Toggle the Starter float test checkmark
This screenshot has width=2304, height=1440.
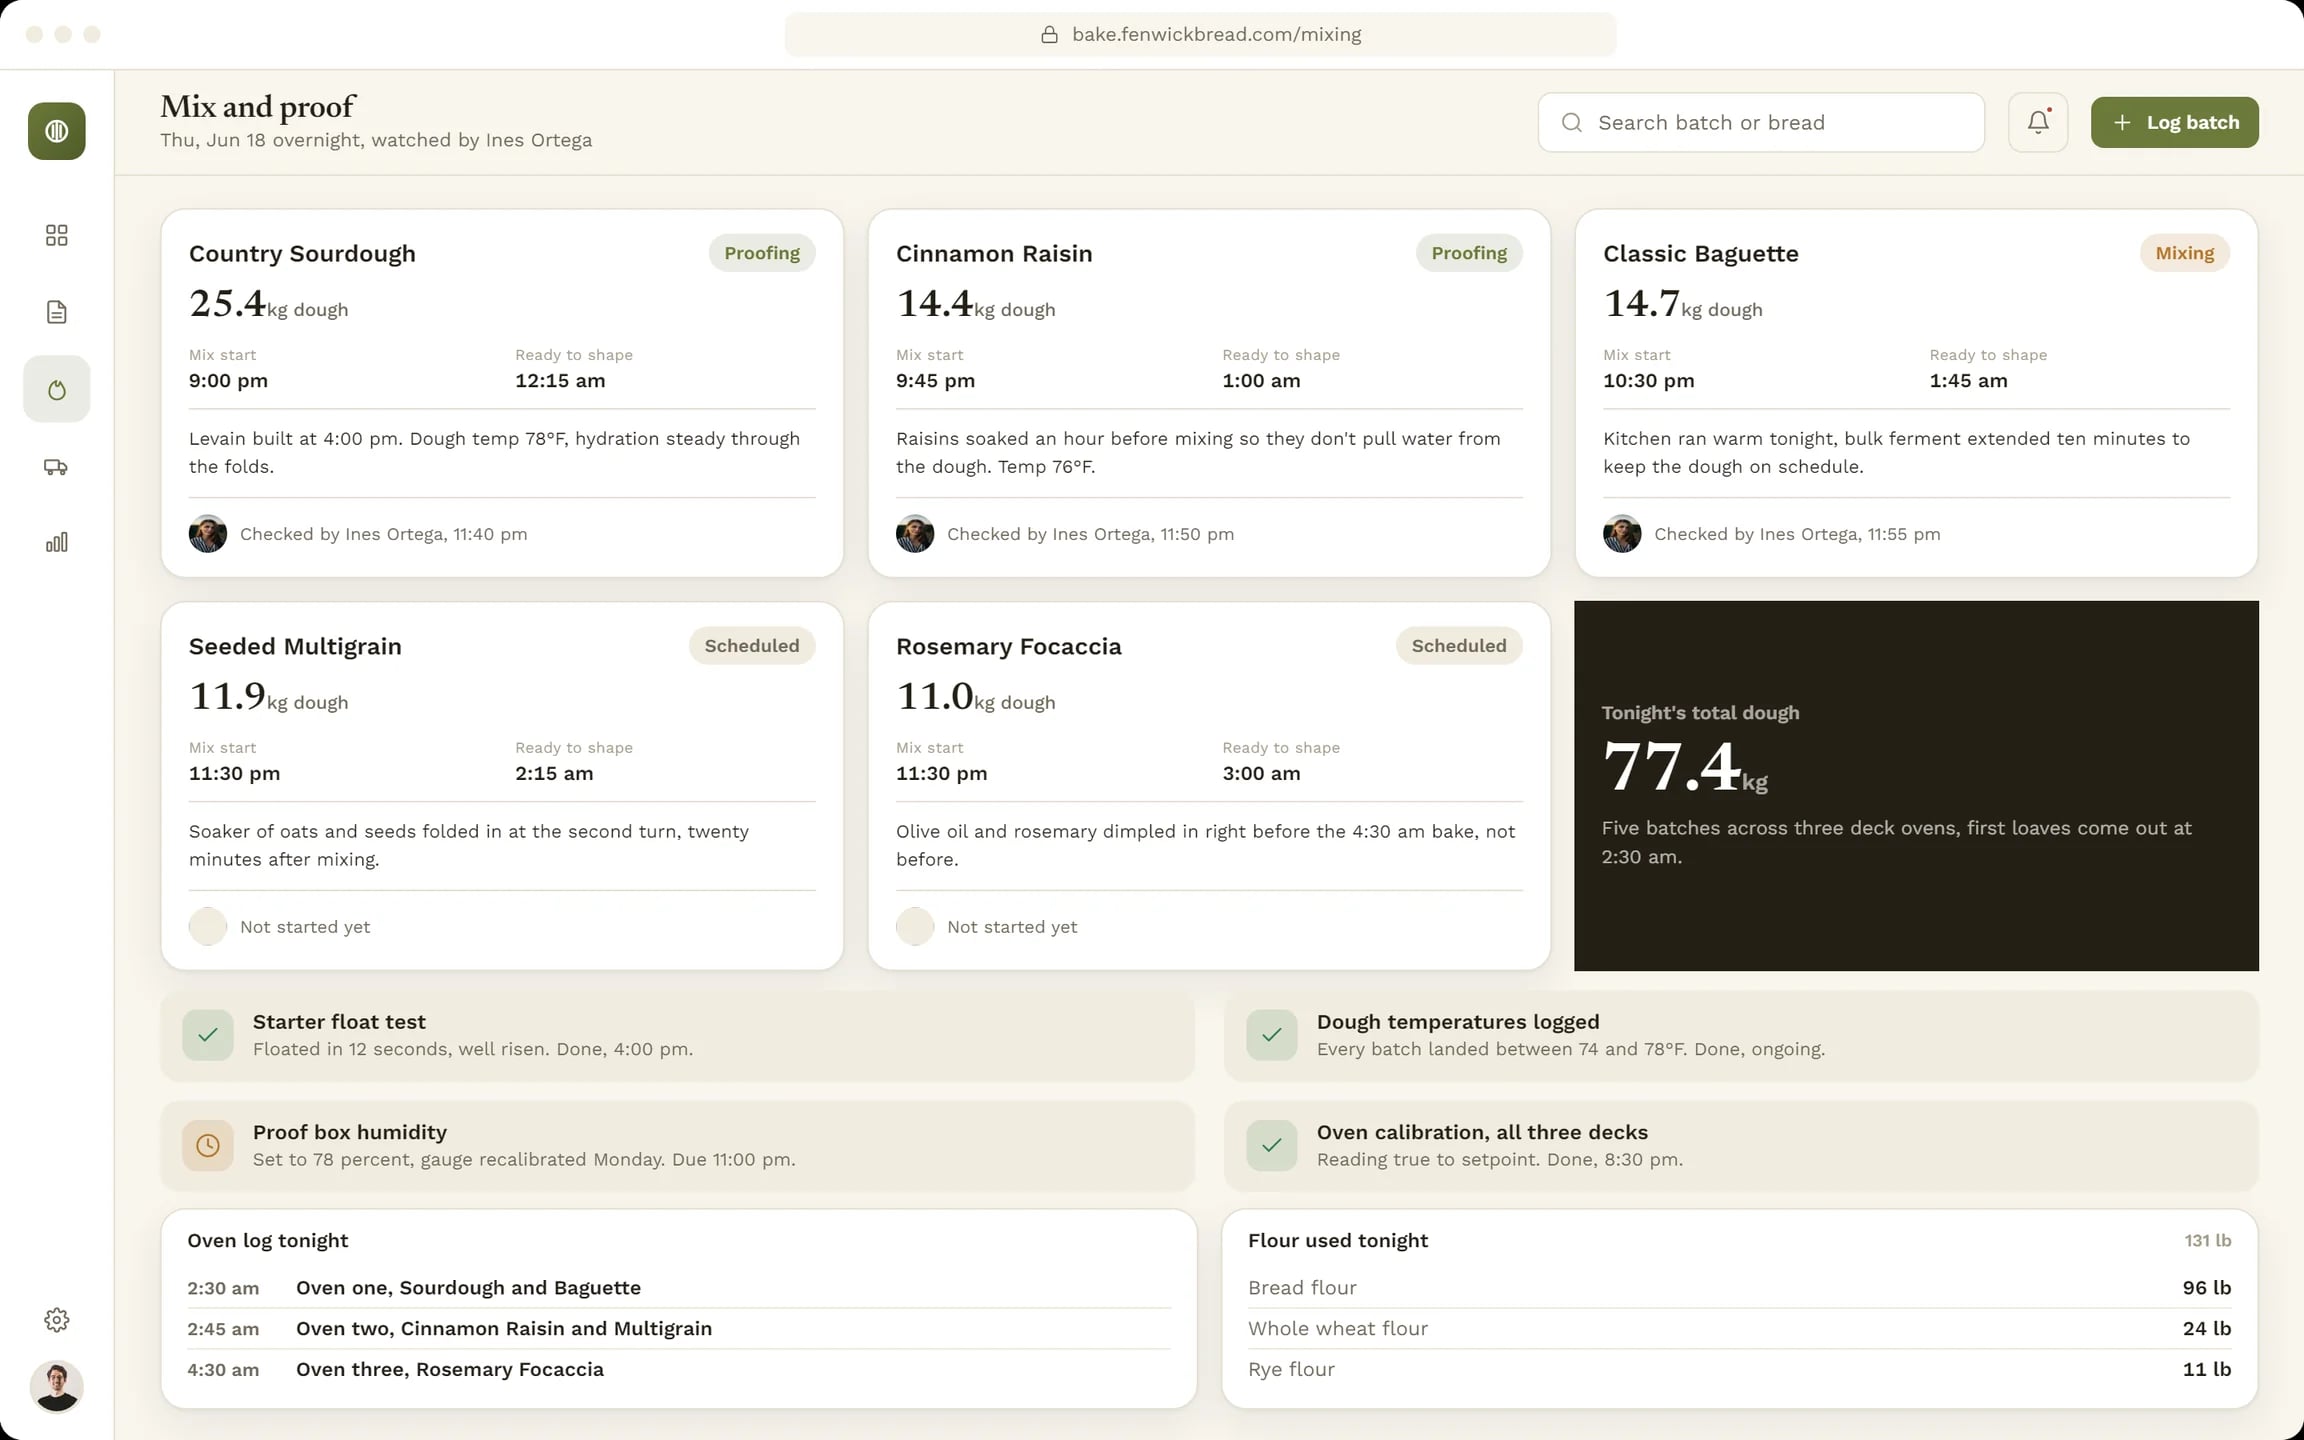point(208,1035)
